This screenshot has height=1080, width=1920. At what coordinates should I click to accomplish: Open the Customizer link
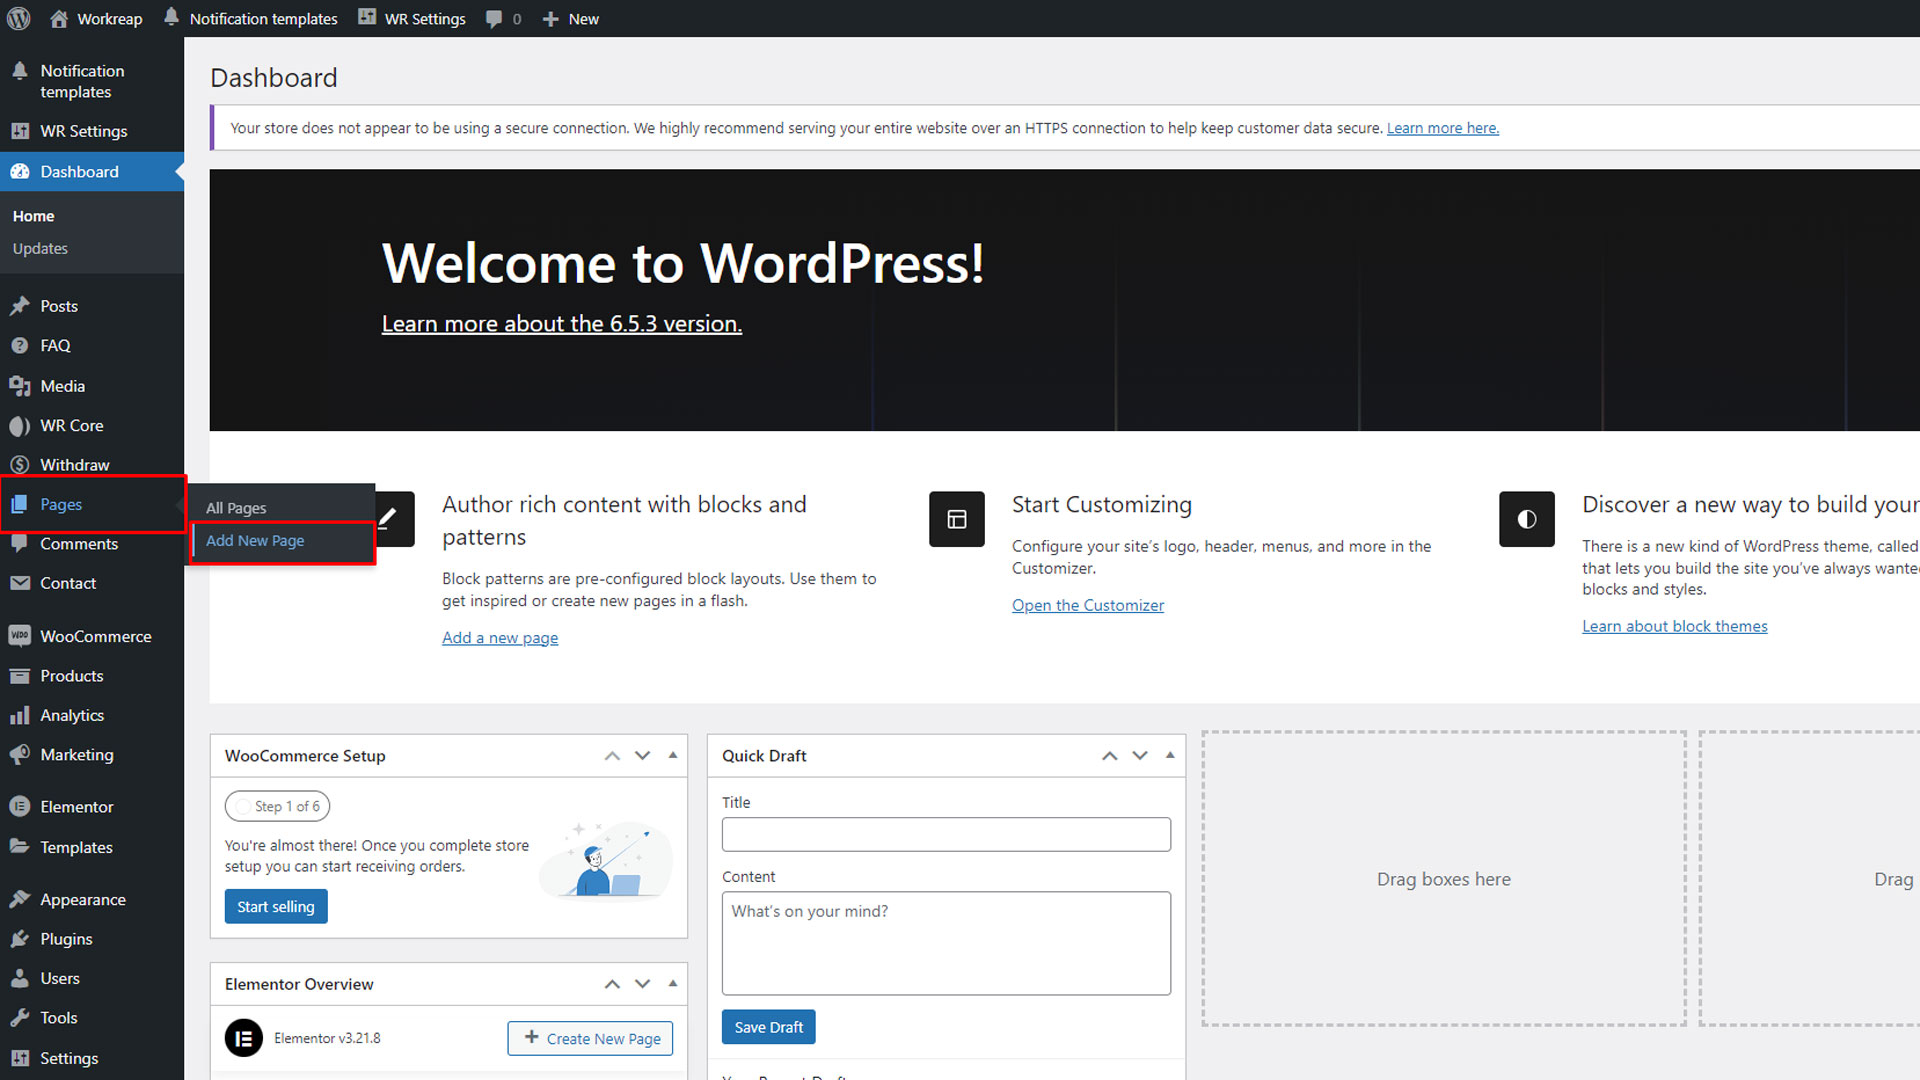tap(1087, 605)
